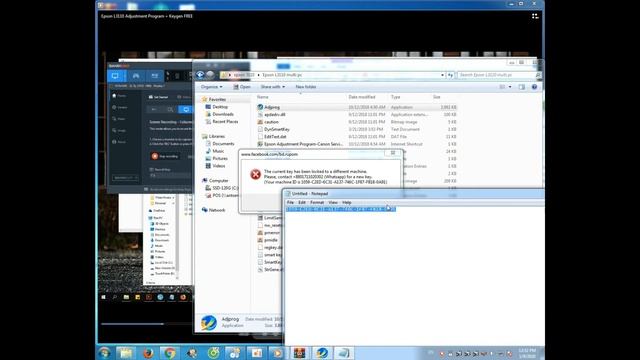Open Explorer help icon

tap(534, 87)
